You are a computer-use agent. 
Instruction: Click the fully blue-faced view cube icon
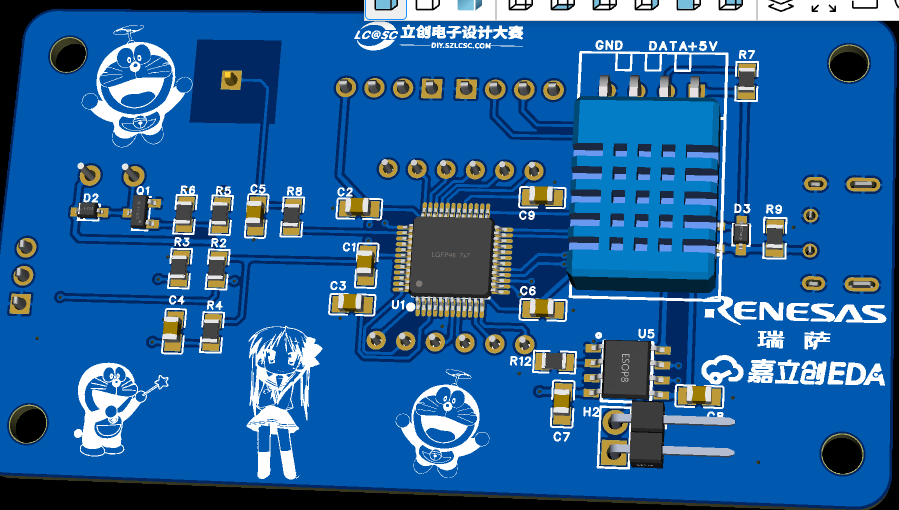689,6
